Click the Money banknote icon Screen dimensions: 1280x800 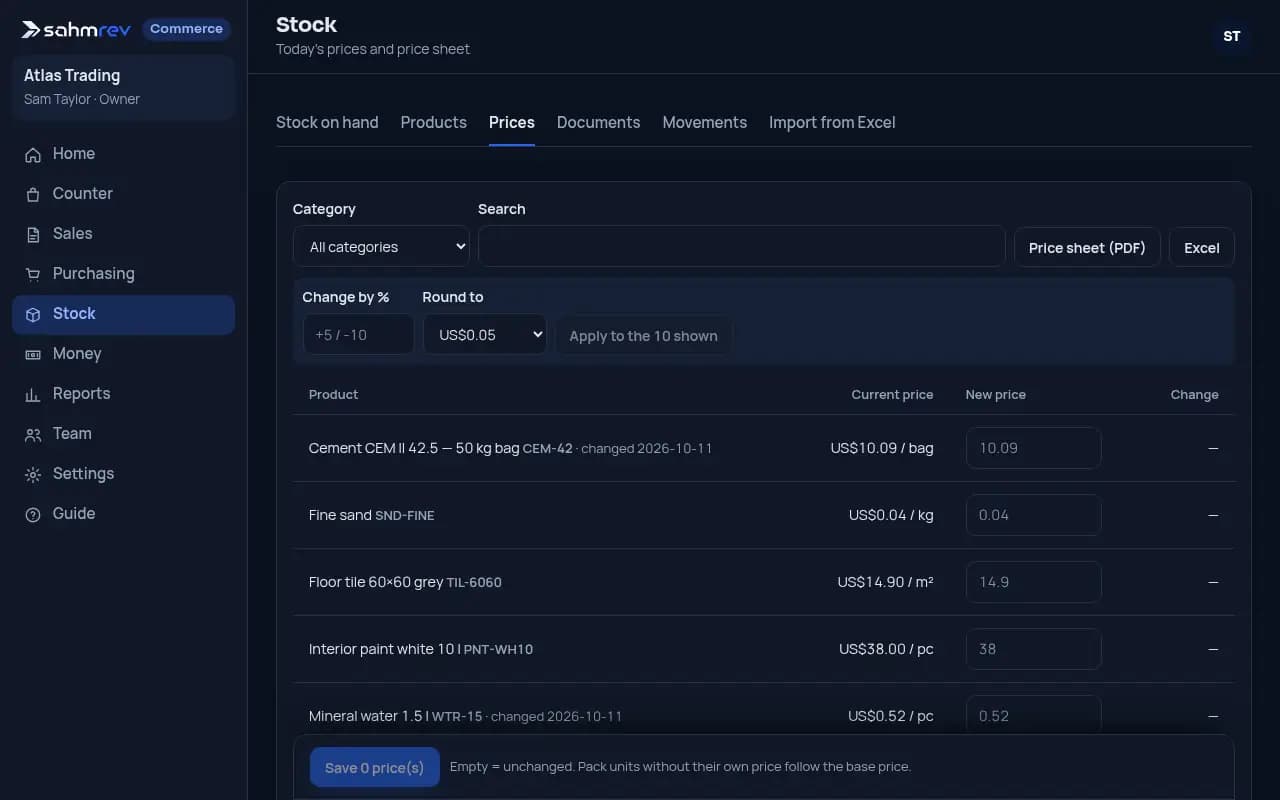(33, 354)
